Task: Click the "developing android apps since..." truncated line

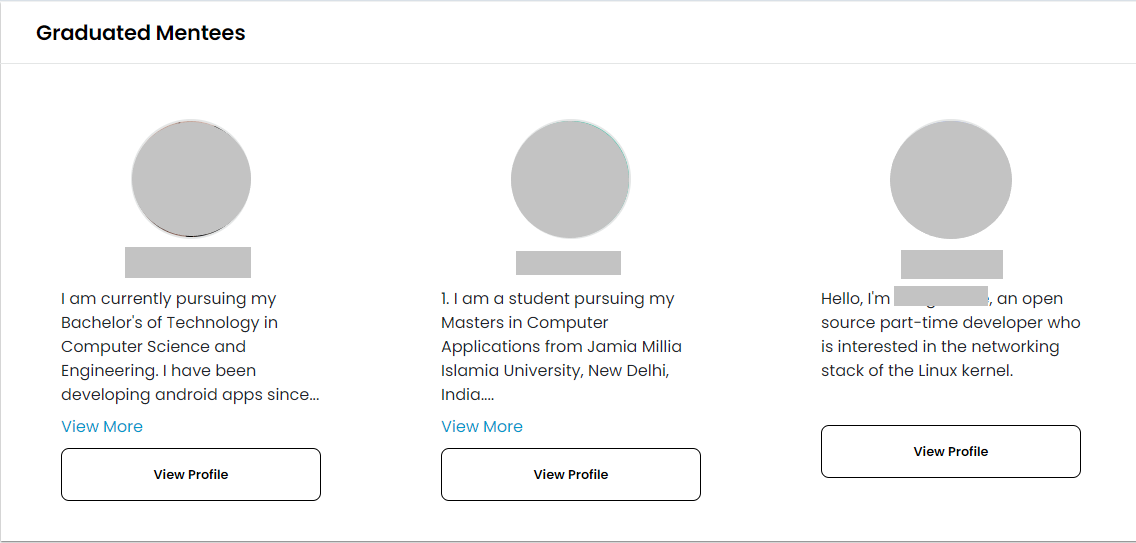Action: [190, 394]
